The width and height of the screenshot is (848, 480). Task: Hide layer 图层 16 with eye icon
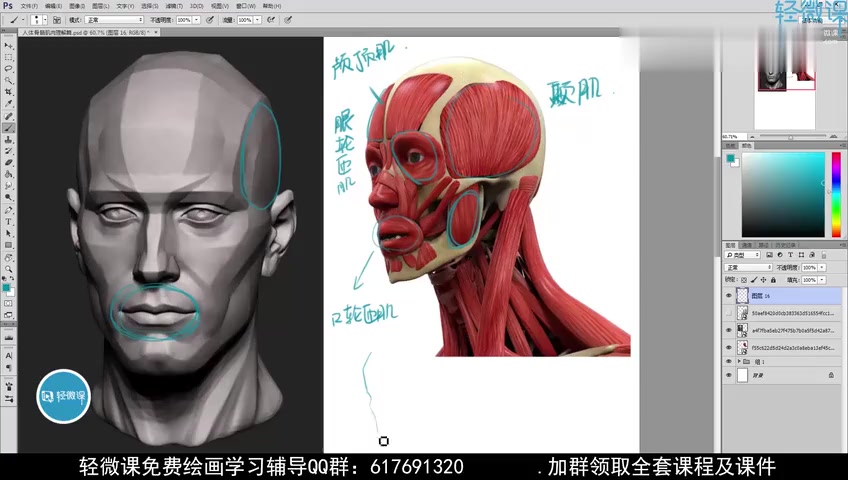728,296
